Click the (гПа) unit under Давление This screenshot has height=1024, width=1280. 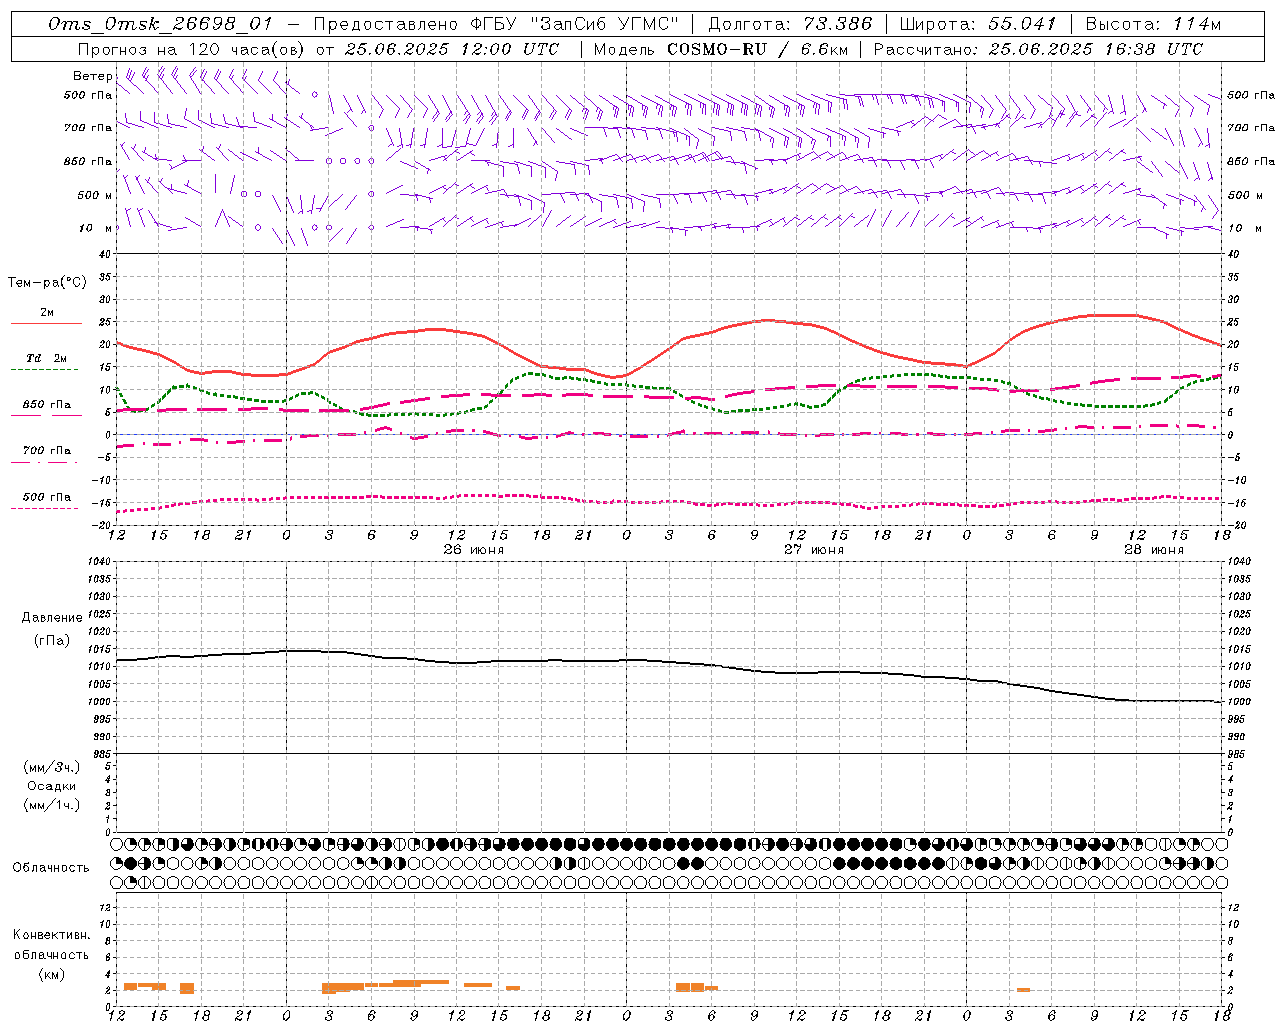tap(52, 640)
